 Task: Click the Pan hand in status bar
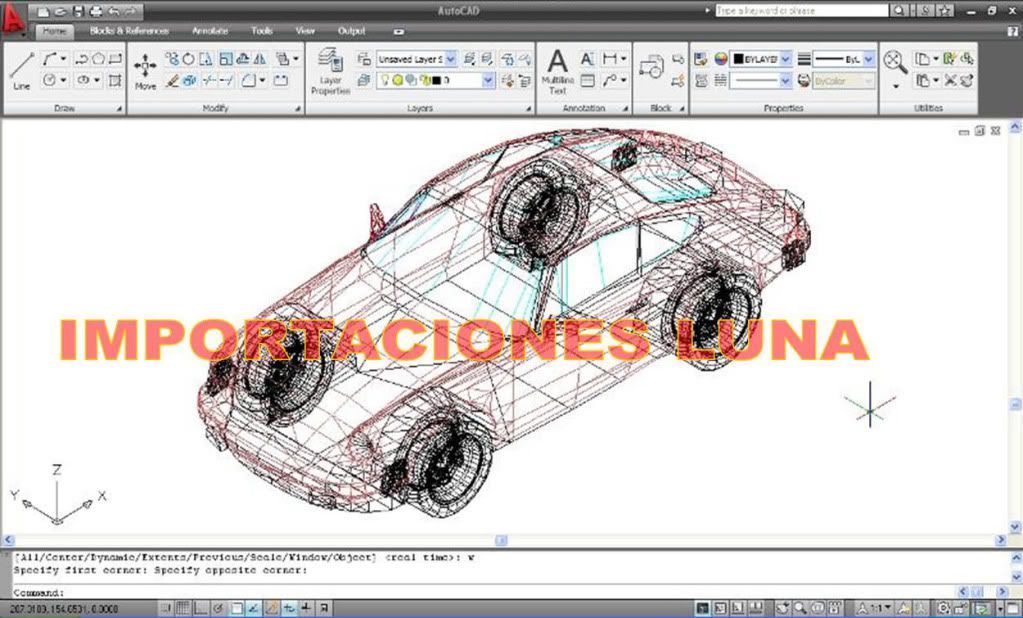pos(784,609)
